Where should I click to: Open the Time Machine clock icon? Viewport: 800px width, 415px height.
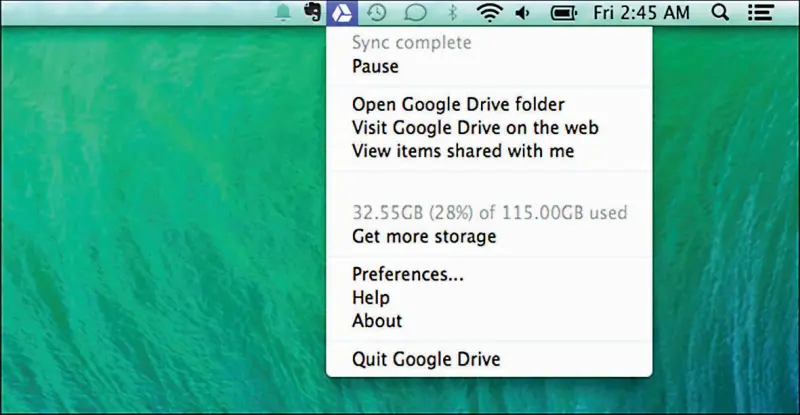[x=377, y=13]
